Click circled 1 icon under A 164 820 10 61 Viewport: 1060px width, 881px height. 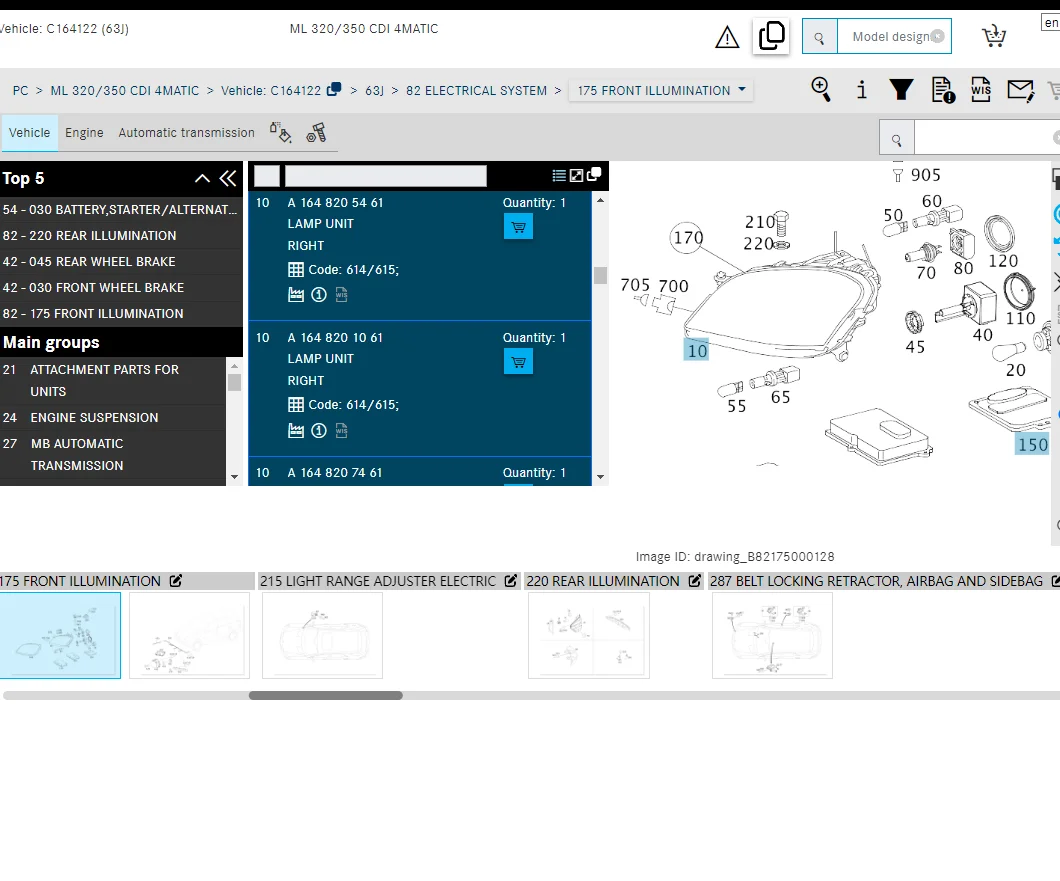318,431
